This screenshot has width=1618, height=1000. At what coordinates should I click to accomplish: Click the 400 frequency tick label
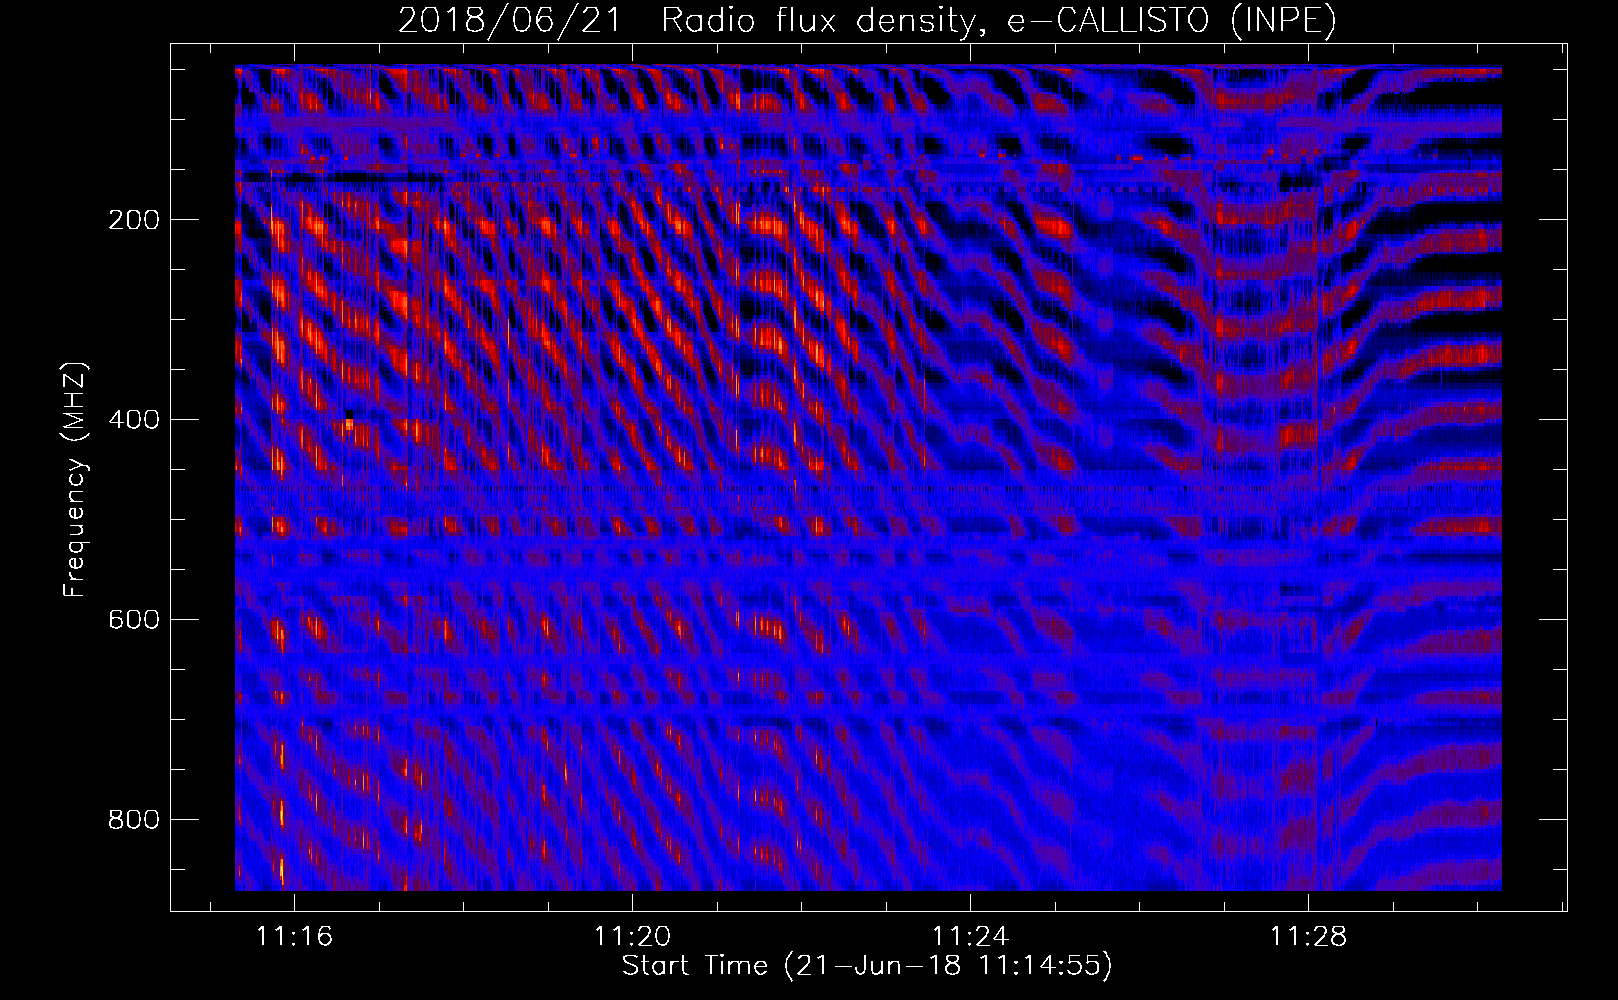tap(134, 420)
